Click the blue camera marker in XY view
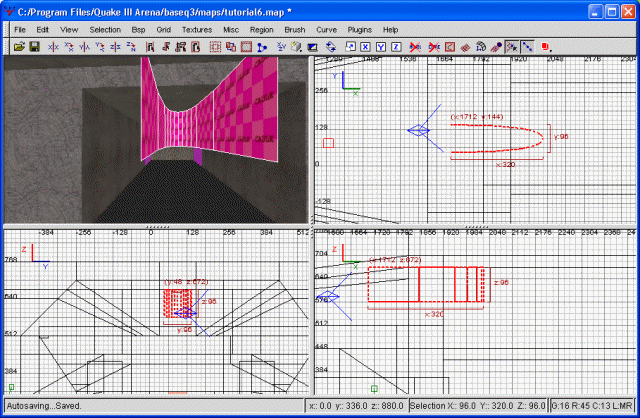The image size is (640, 418). pyautogui.click(x=419, y=131)
